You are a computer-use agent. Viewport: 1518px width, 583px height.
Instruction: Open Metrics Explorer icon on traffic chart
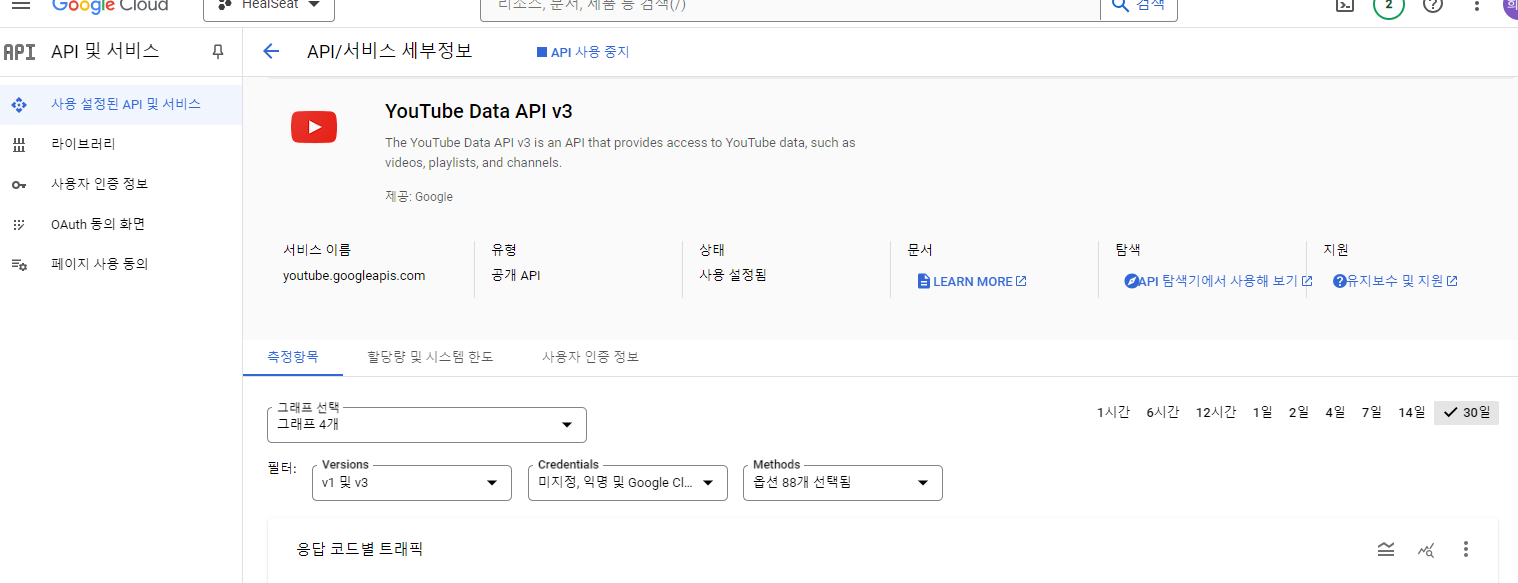(x=1426, y=549)
